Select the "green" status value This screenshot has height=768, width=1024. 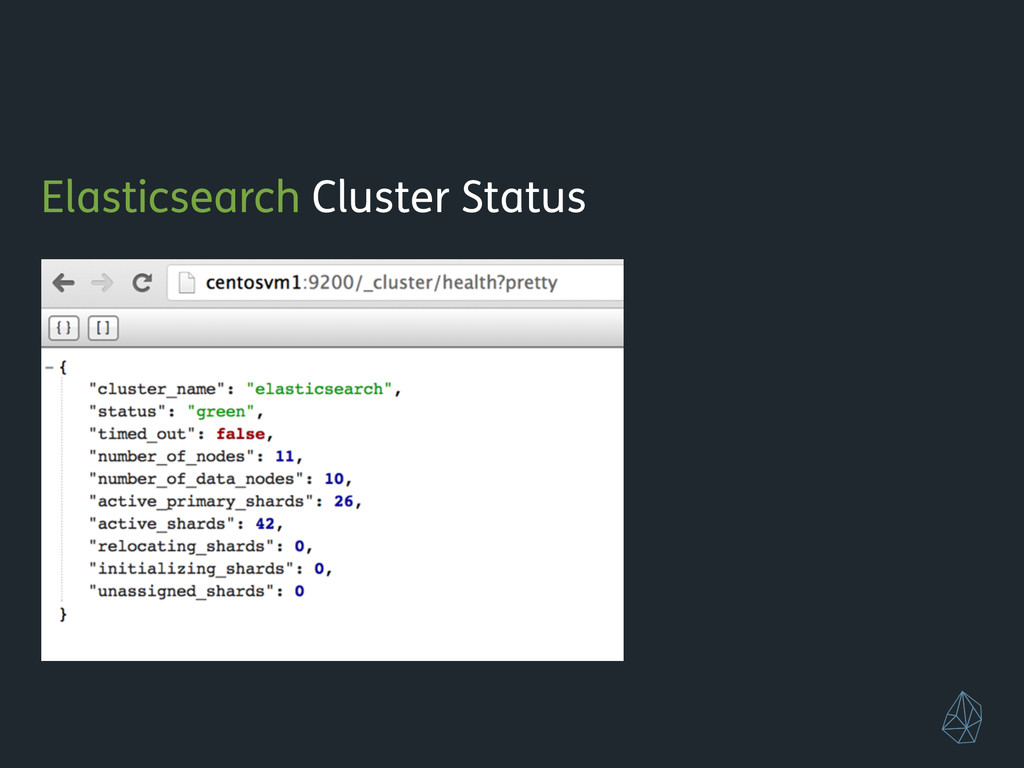221,411
